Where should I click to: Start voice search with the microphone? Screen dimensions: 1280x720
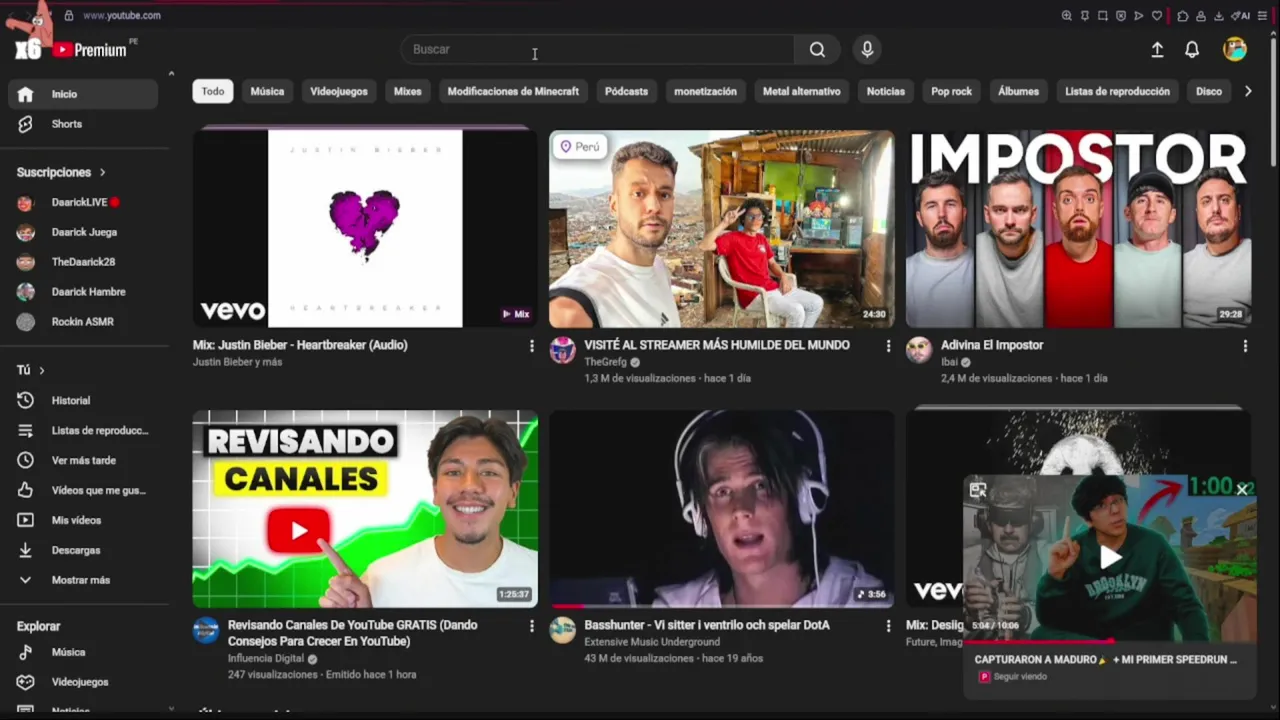tap(867, 49)
